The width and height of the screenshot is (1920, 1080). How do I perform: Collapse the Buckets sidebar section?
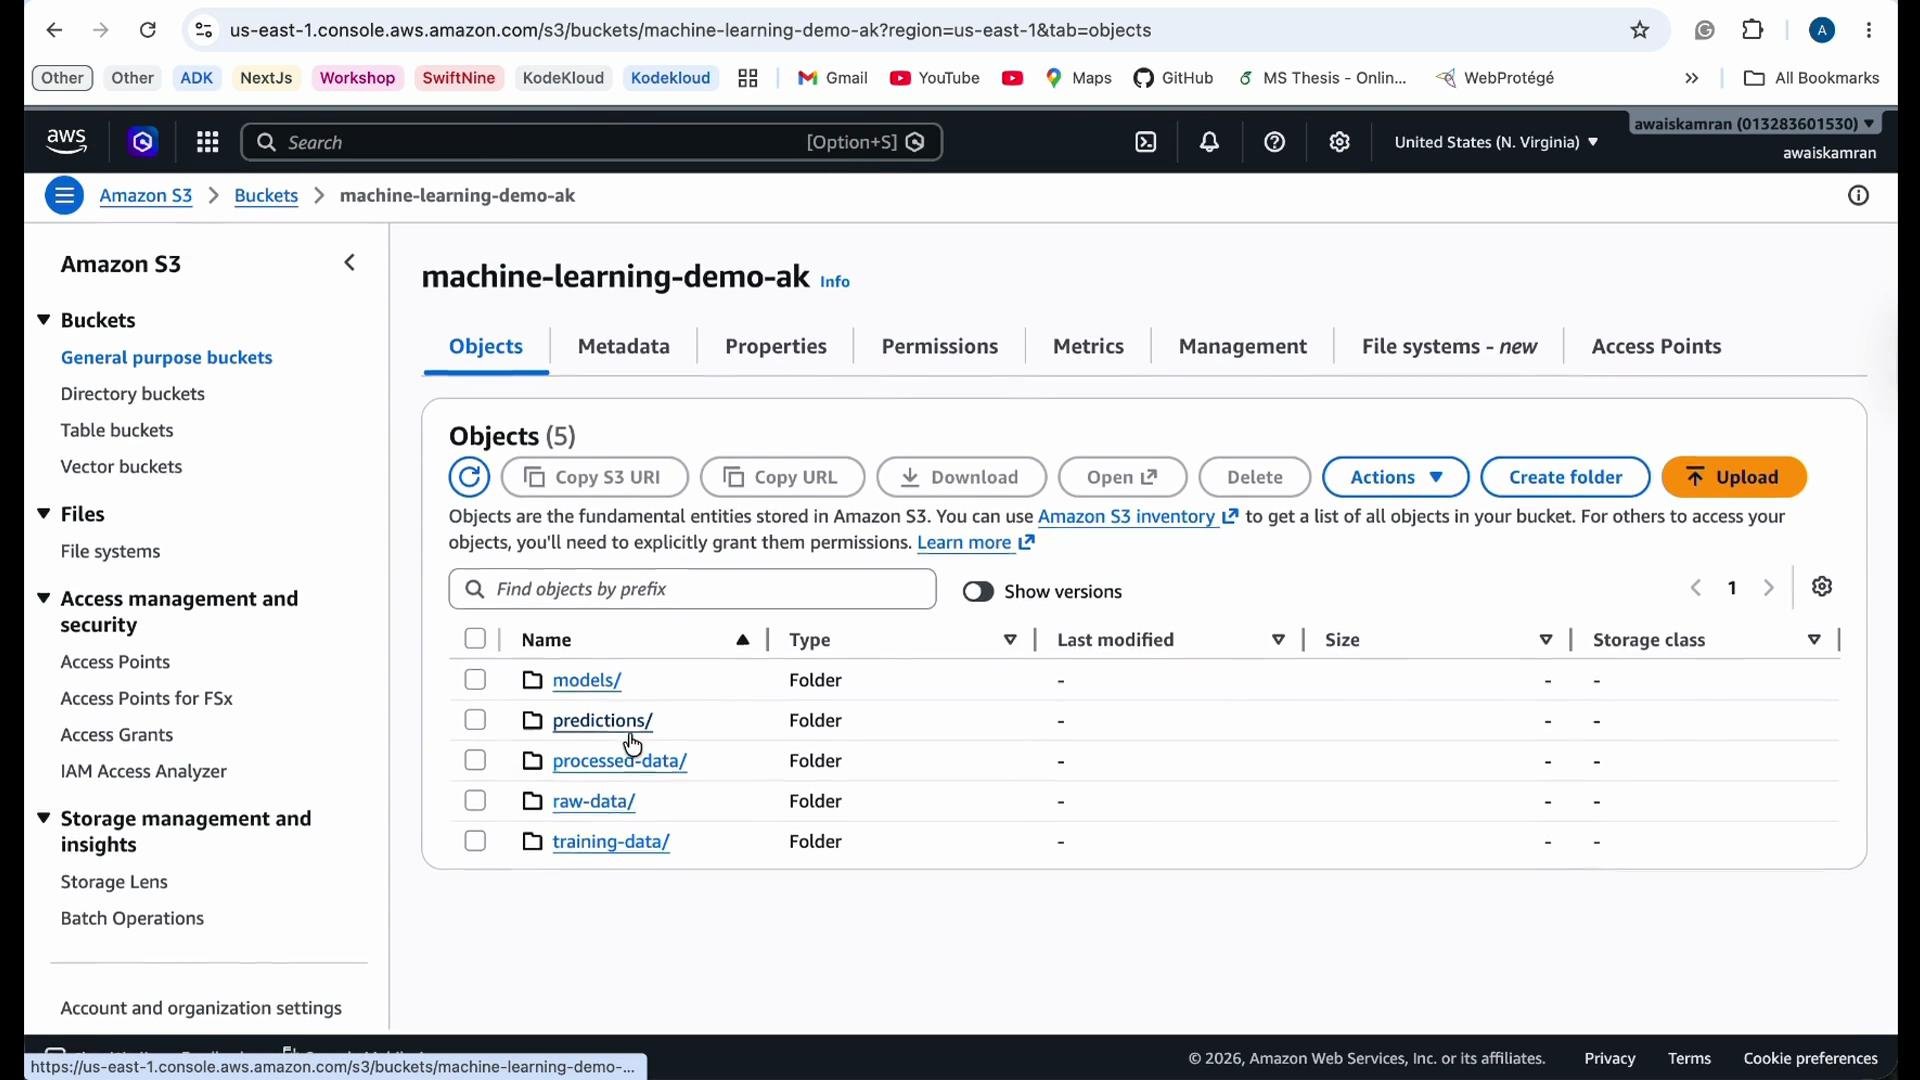coord(44,321)
